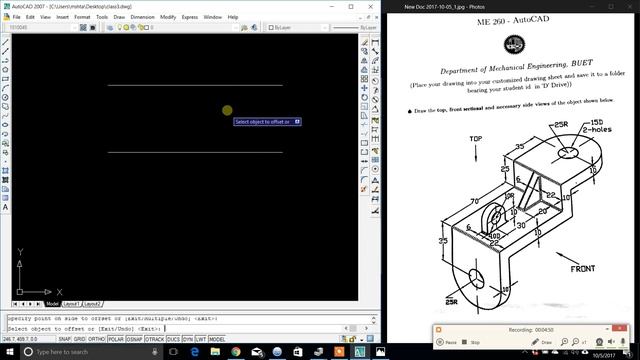Switch to the Layout1 tab
Screen dimensions: 640x360
pos(71,304)
